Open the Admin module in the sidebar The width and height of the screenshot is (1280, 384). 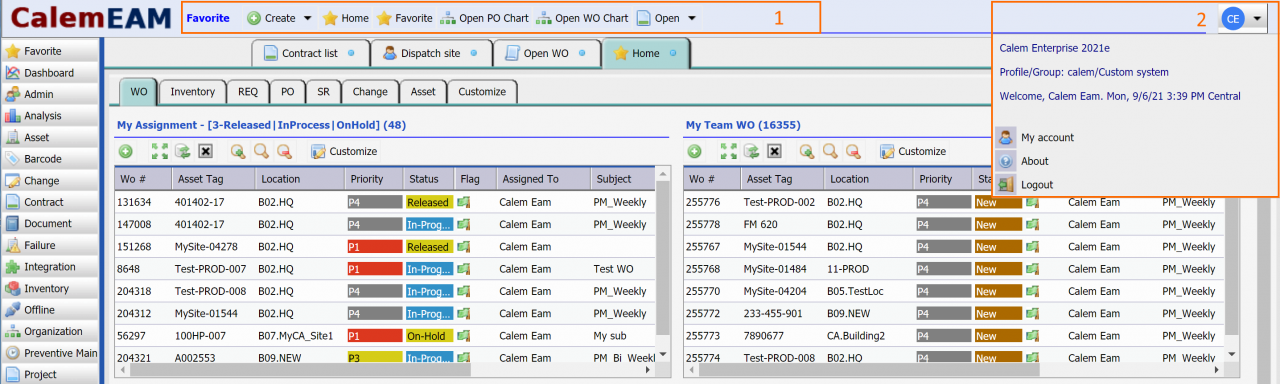(50, 94)
